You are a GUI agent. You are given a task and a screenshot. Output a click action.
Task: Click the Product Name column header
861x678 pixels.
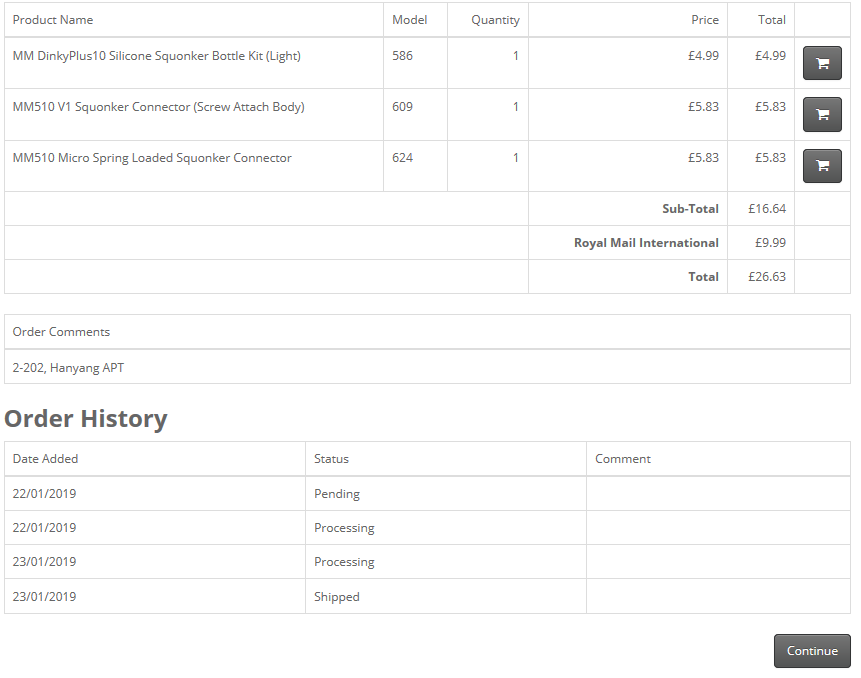click(x=53, y=20)
